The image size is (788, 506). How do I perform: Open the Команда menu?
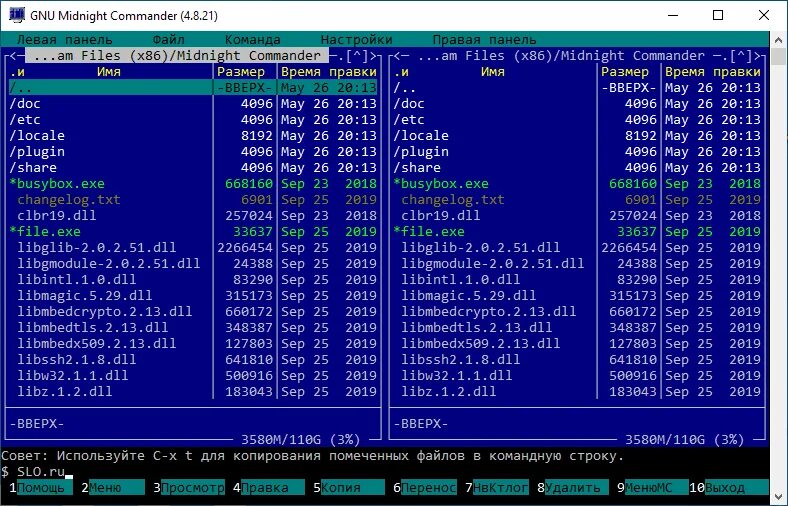click(x=253, y=39)
